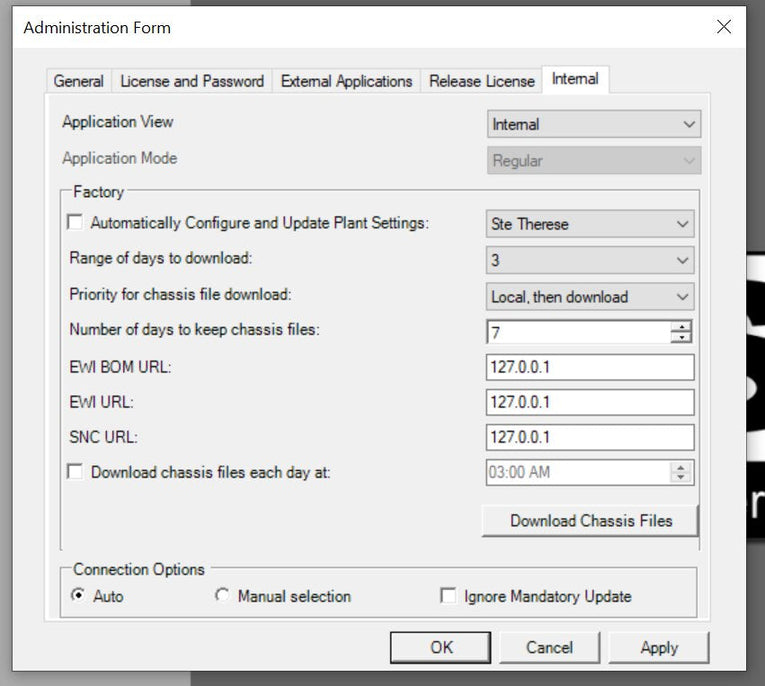Switch to the General tab
This screenshot has width=765, height=686.
coord(79,81)
